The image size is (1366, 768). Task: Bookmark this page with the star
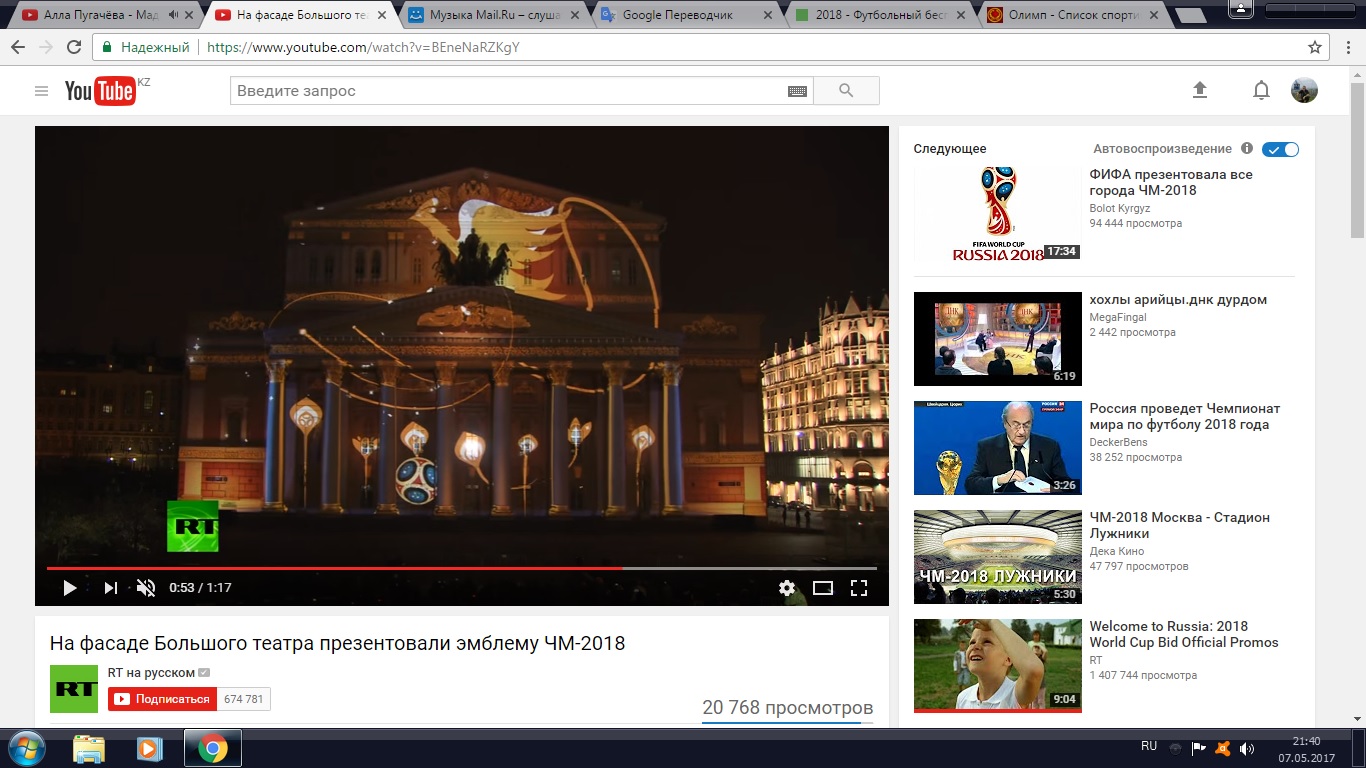click(1315, 47)
